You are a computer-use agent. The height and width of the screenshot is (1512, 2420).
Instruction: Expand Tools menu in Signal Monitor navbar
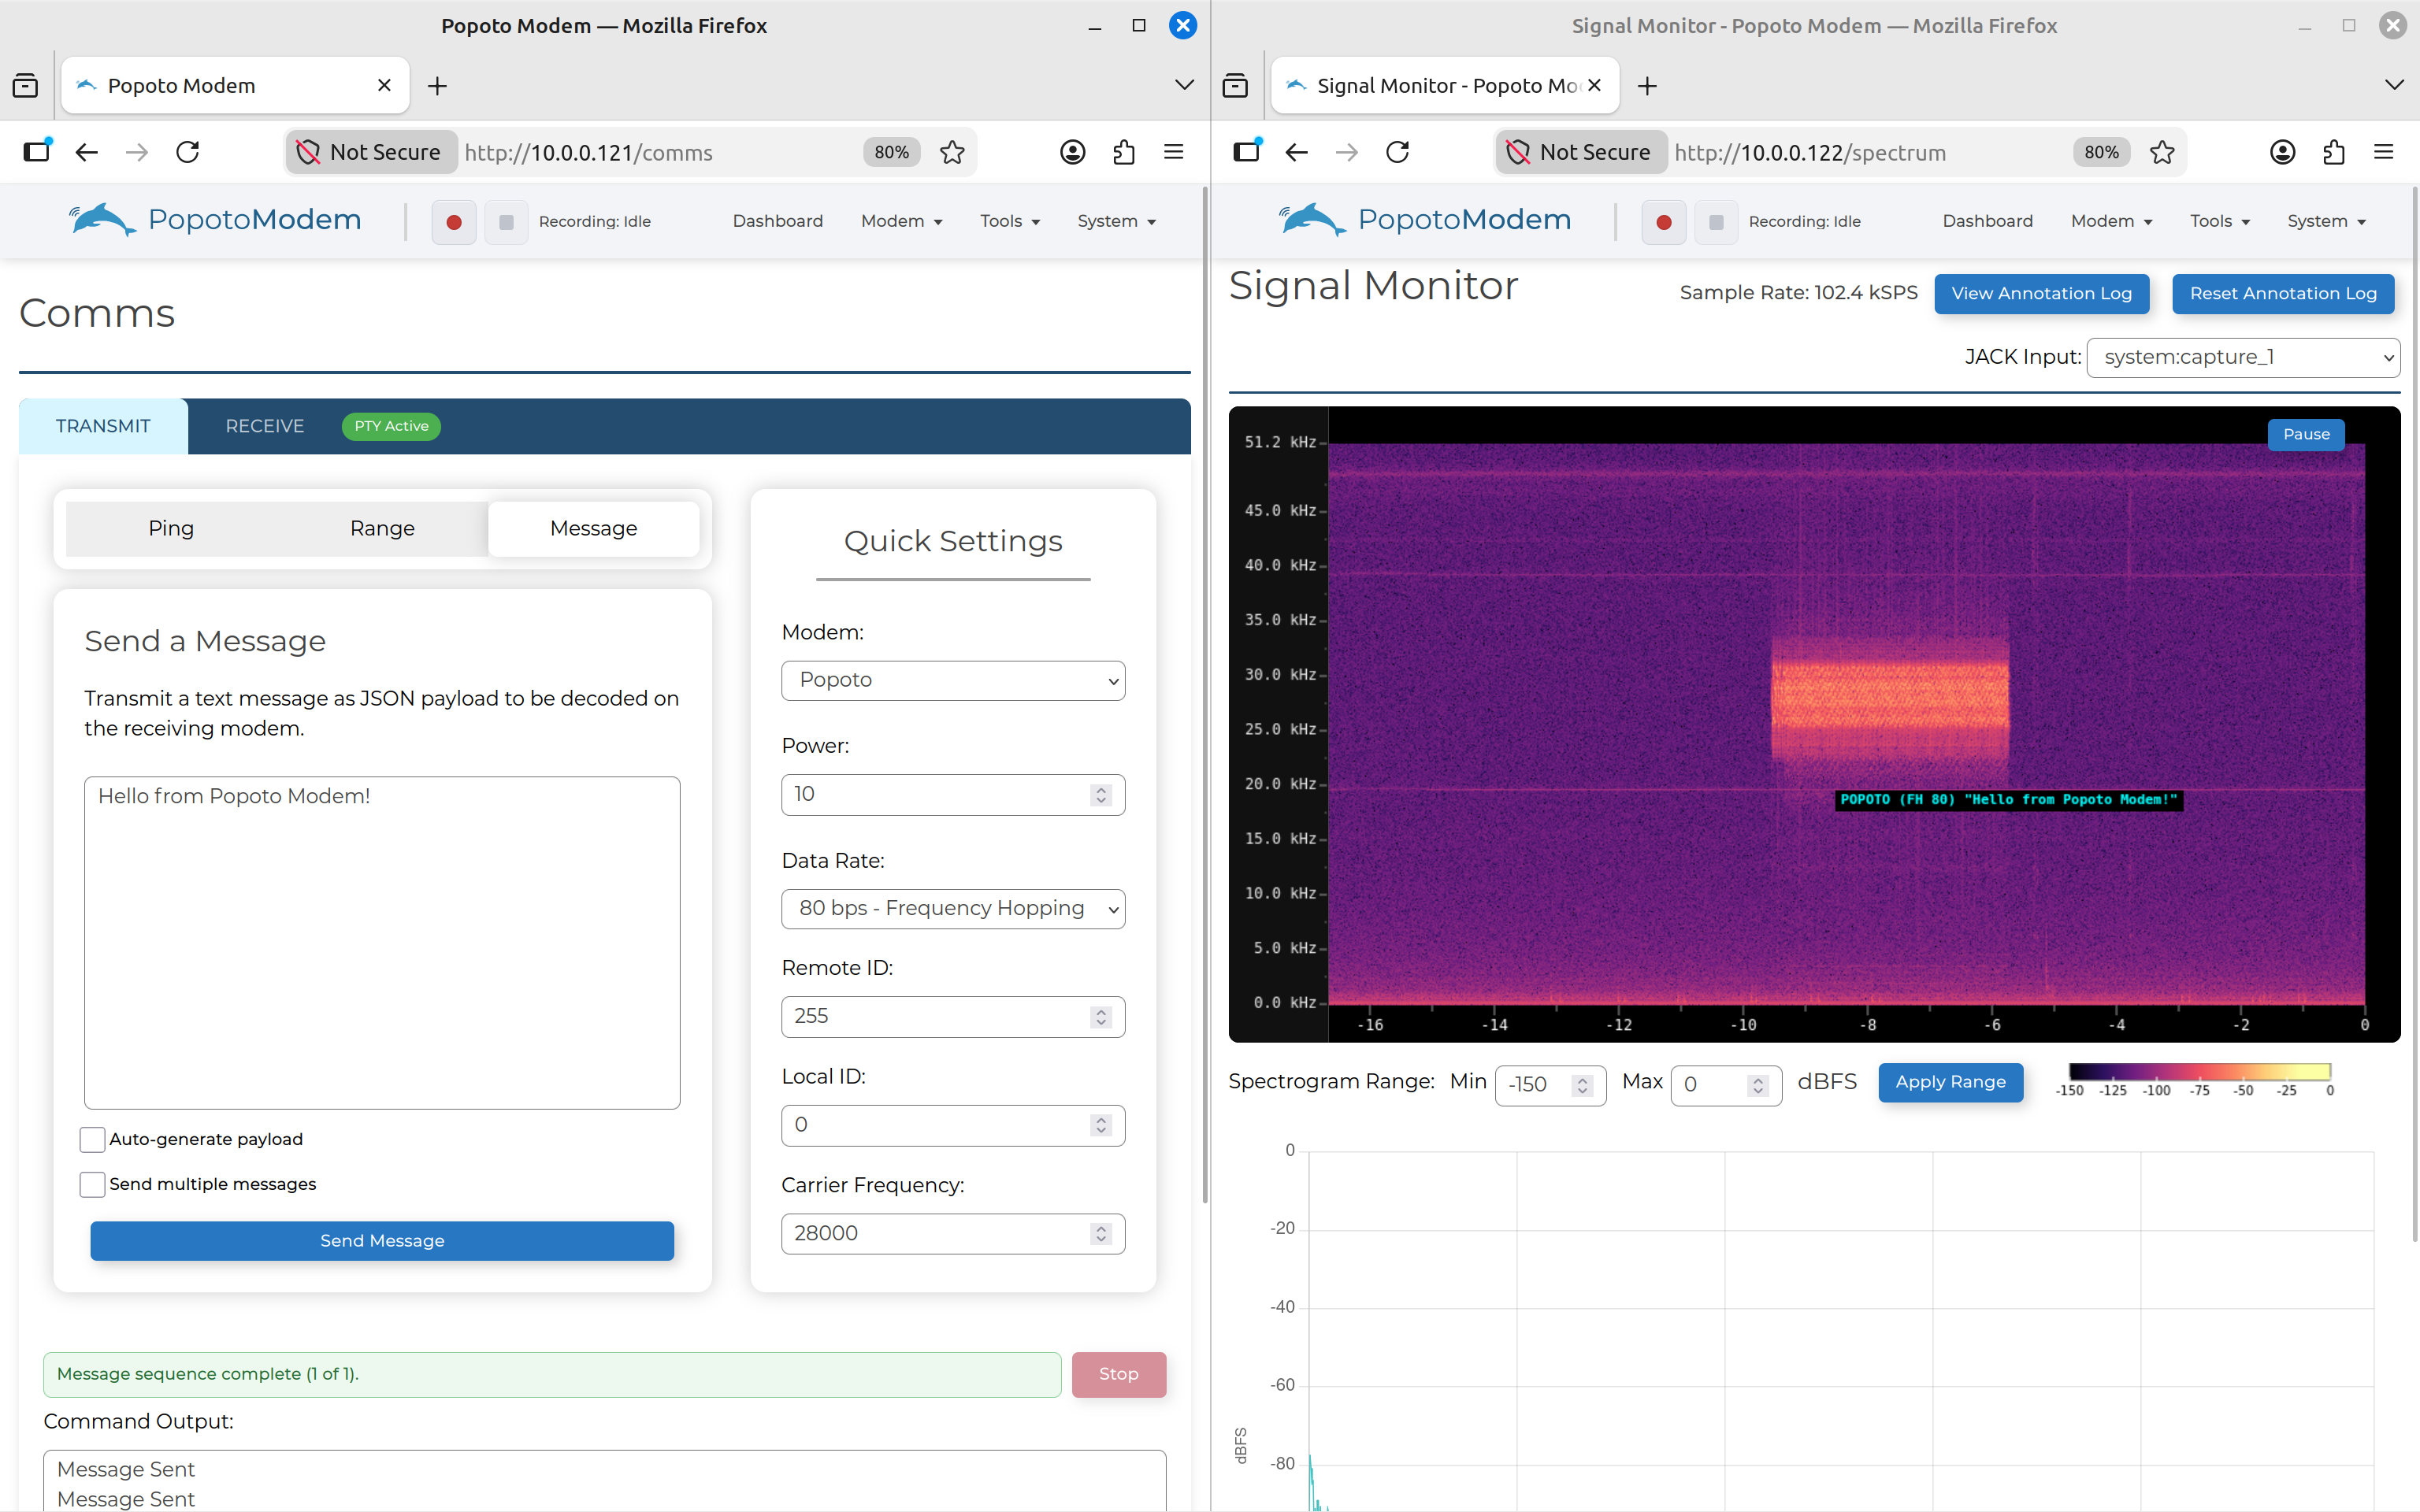click(x=2220, y=221)
